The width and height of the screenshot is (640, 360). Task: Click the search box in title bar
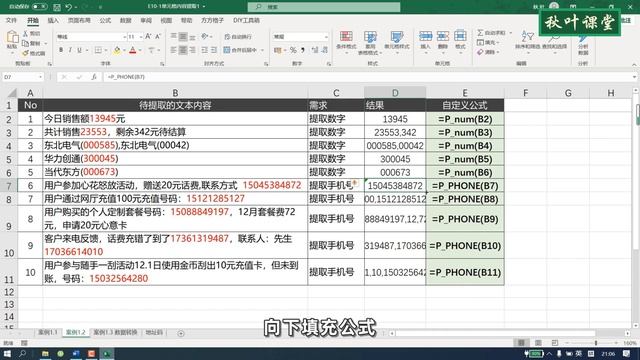pos(324,7)
